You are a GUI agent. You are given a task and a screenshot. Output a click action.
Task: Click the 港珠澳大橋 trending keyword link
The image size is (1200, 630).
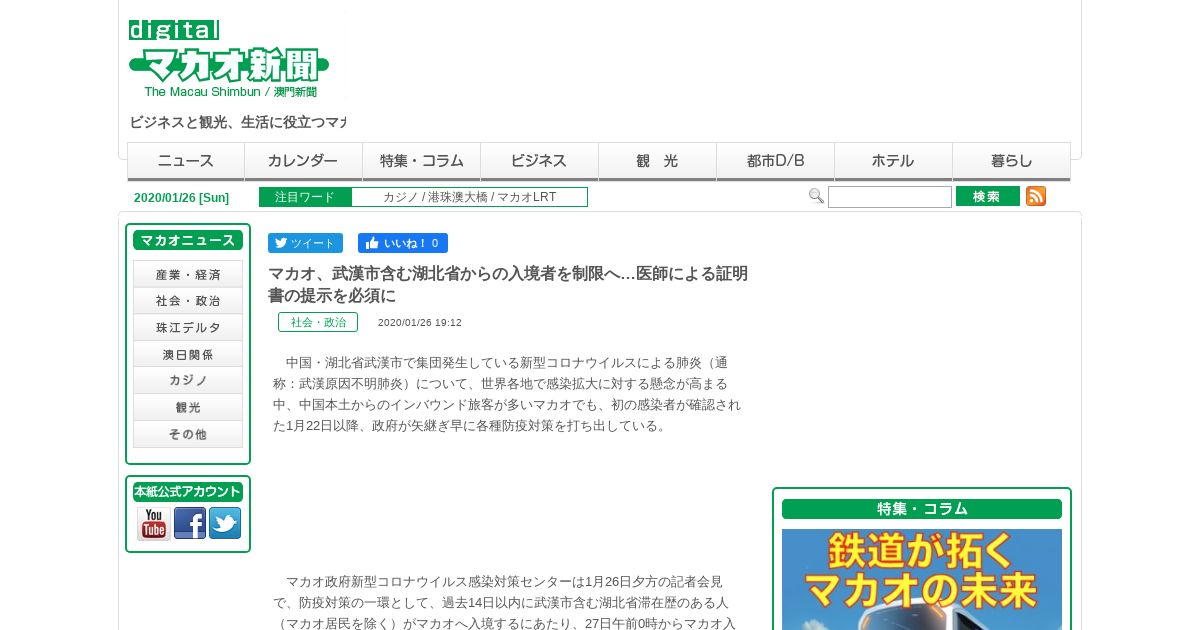(458, 197)
